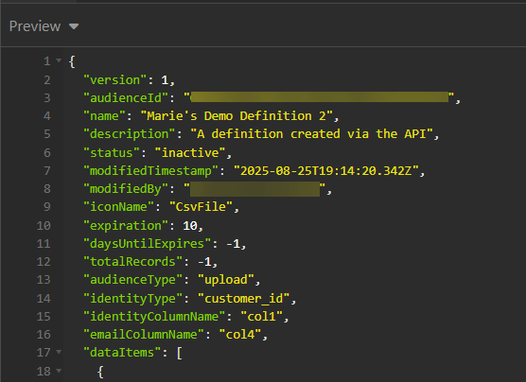
Task: Click the "CsvFile" iconName value
Action: (x=201, y=207)
